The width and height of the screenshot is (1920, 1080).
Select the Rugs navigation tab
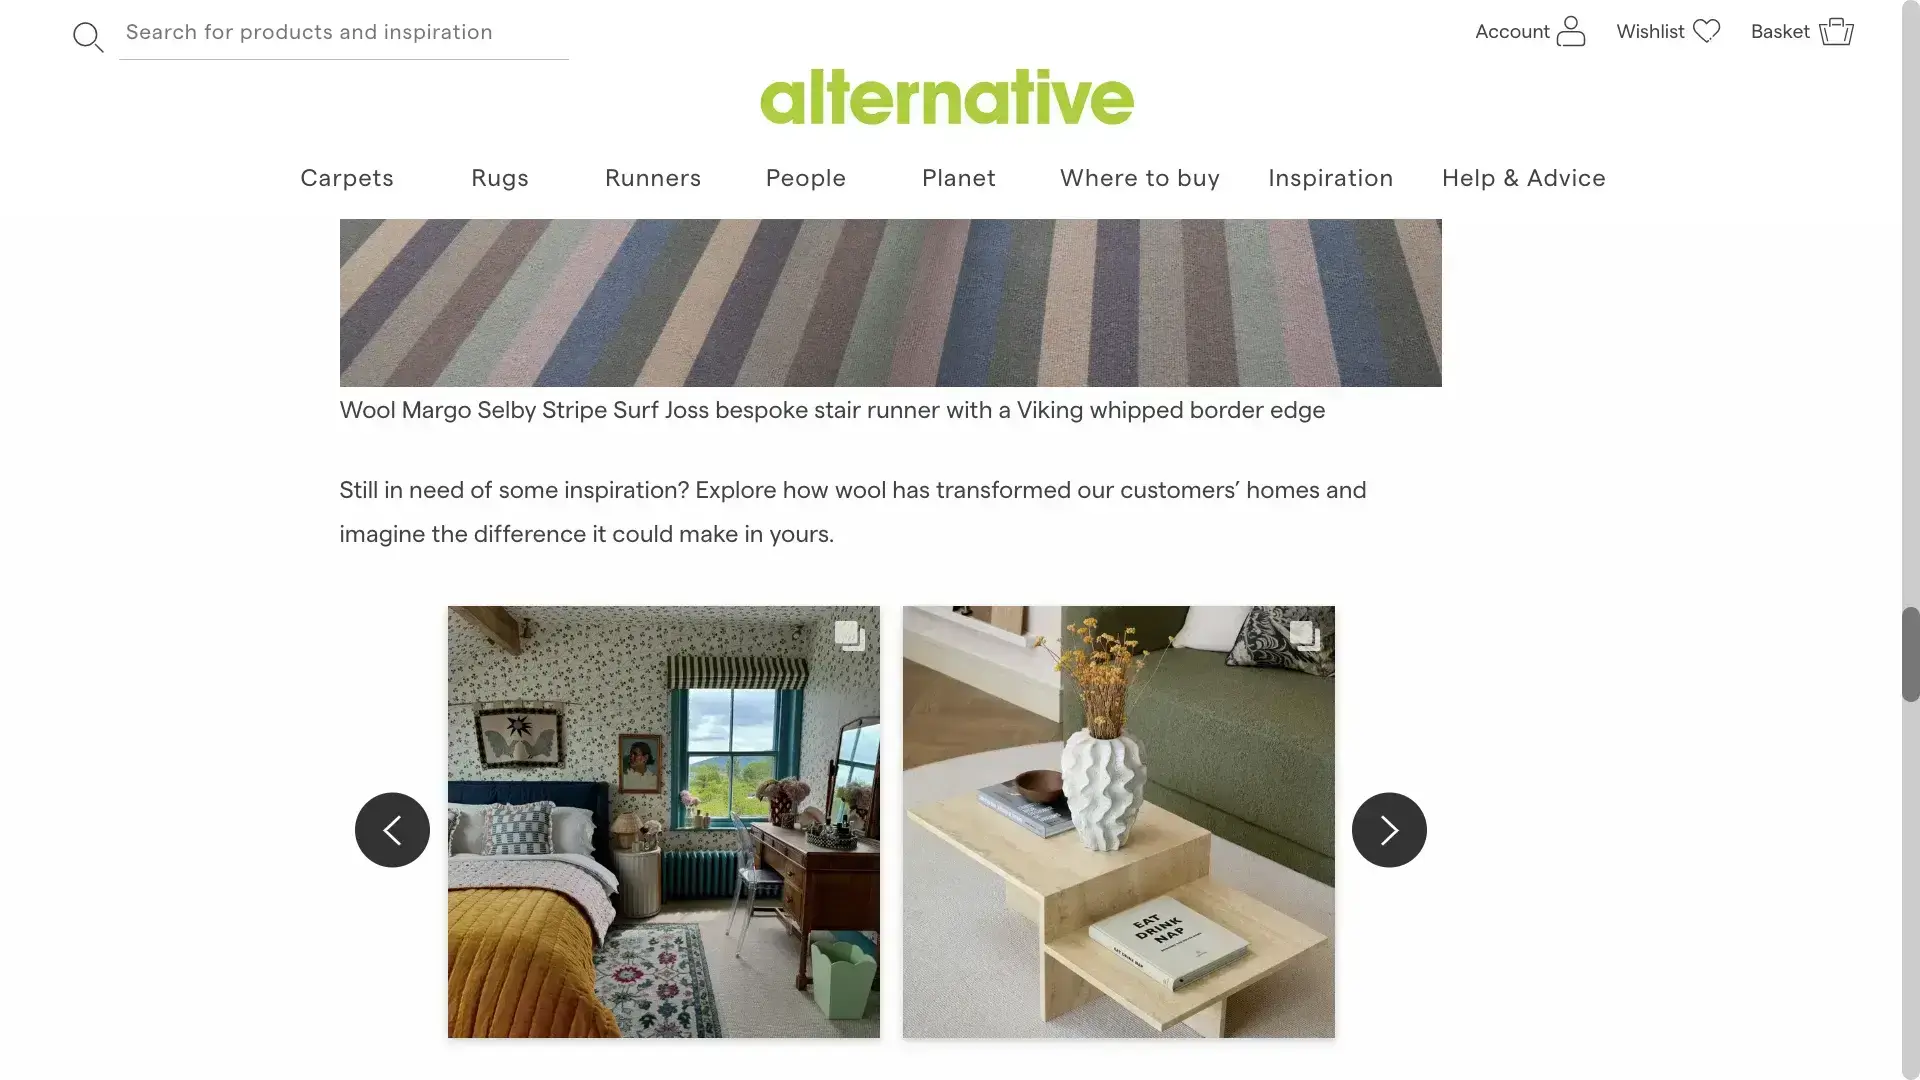tap(500, 178)
